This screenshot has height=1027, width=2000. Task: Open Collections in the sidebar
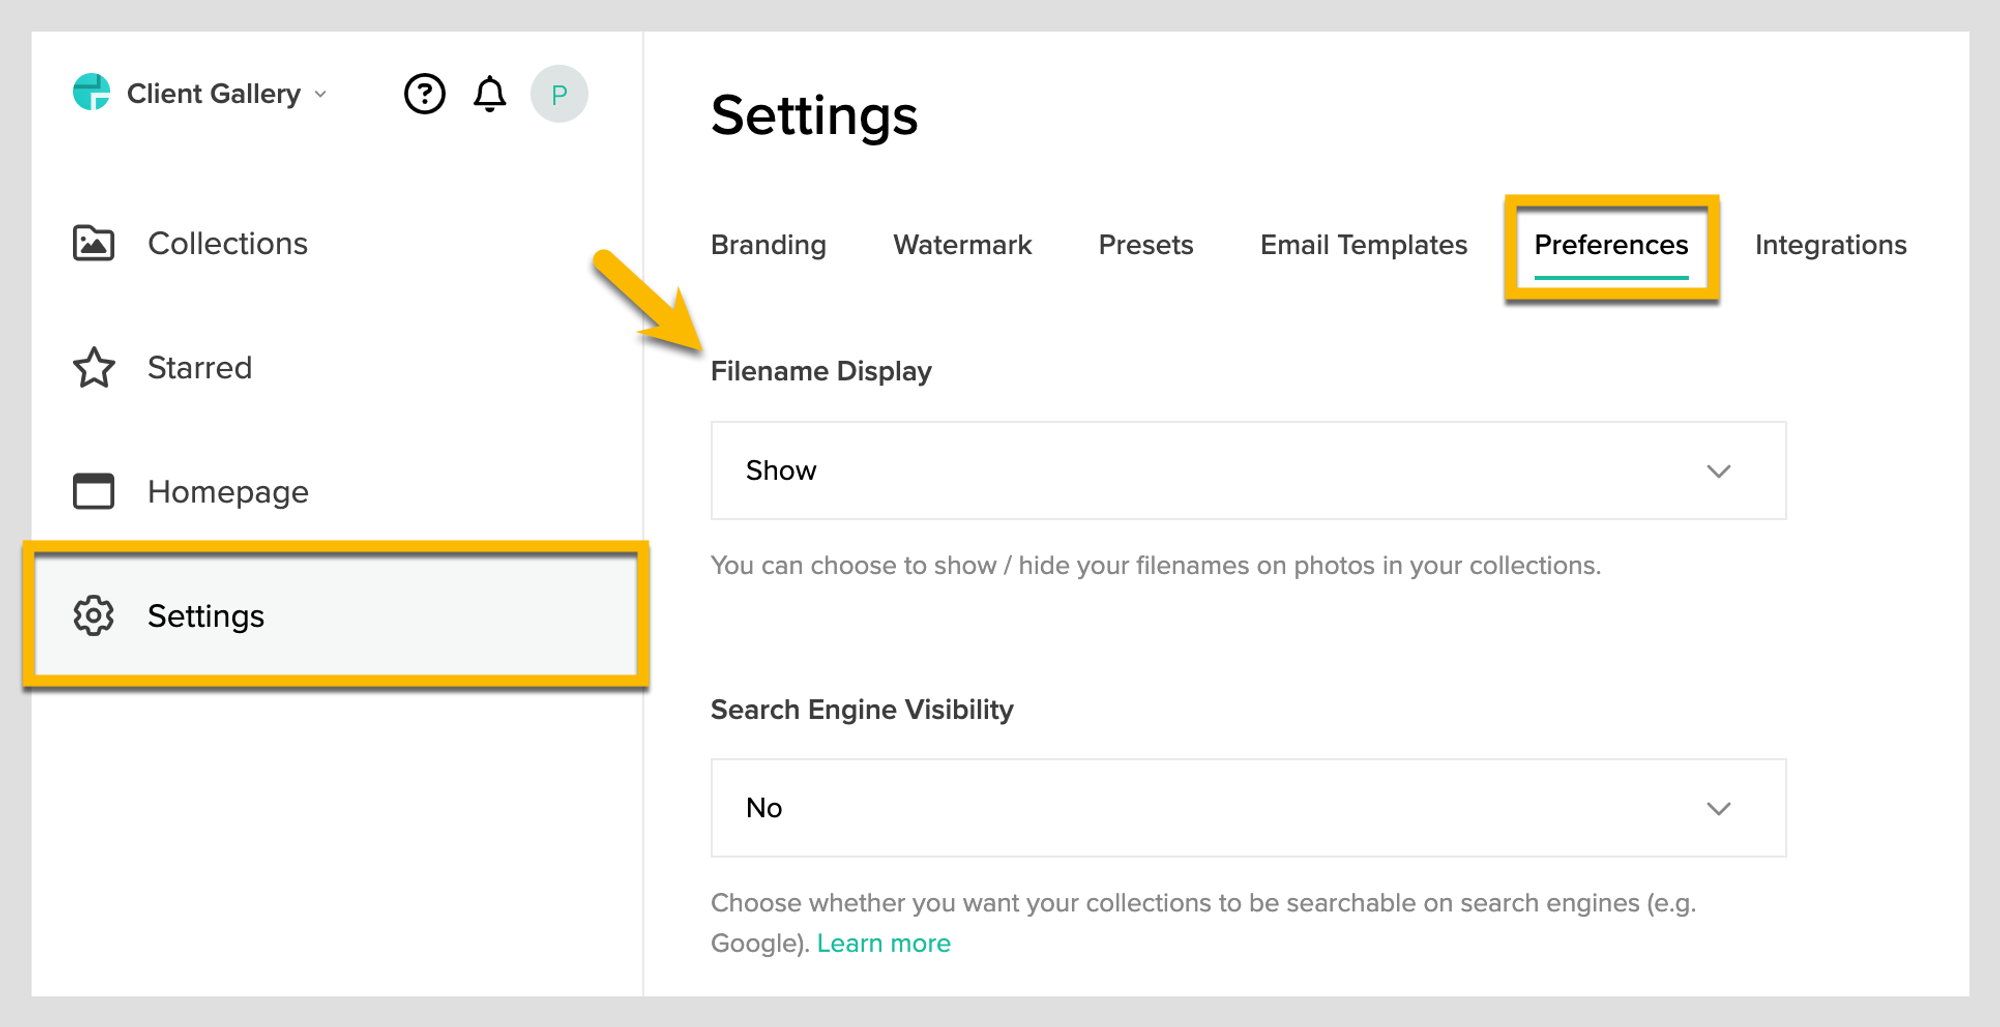click(x=228, y=243)
